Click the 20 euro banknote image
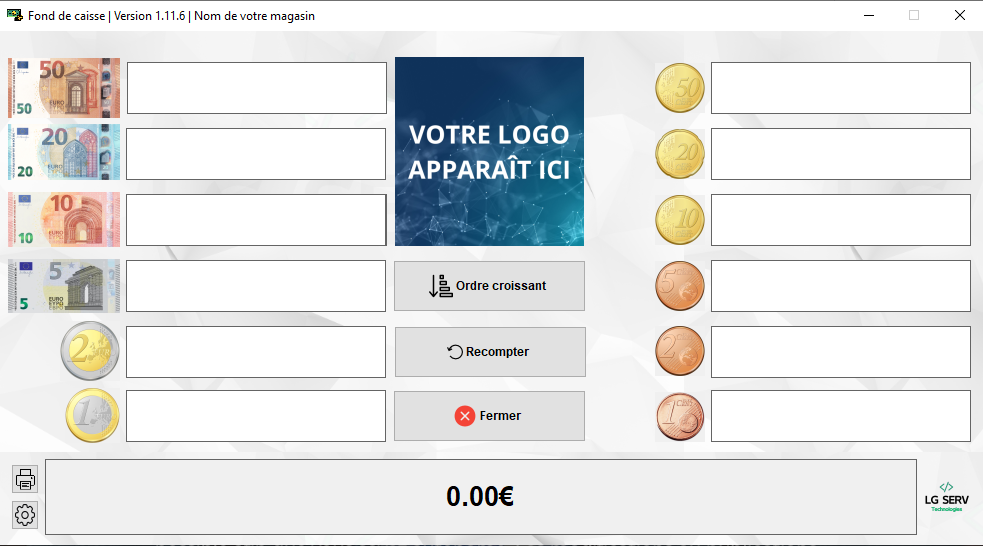The height and width of the screenshot is (546, 983). [x=64, y=153]
